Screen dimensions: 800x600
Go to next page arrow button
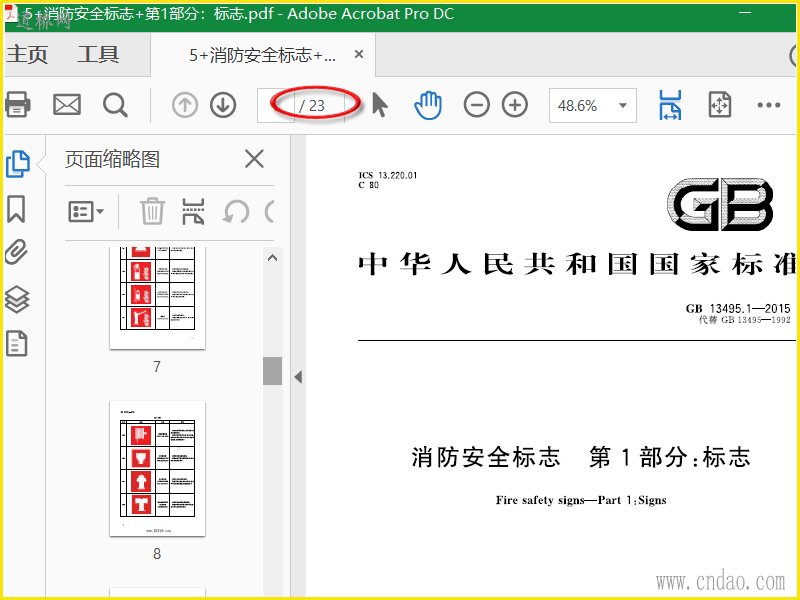[223, 105]
